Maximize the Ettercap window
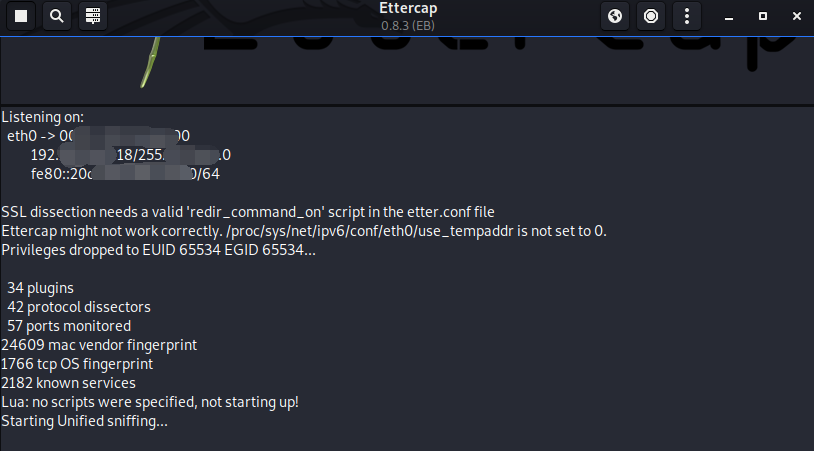814x451 pixels. pos(763,16)
